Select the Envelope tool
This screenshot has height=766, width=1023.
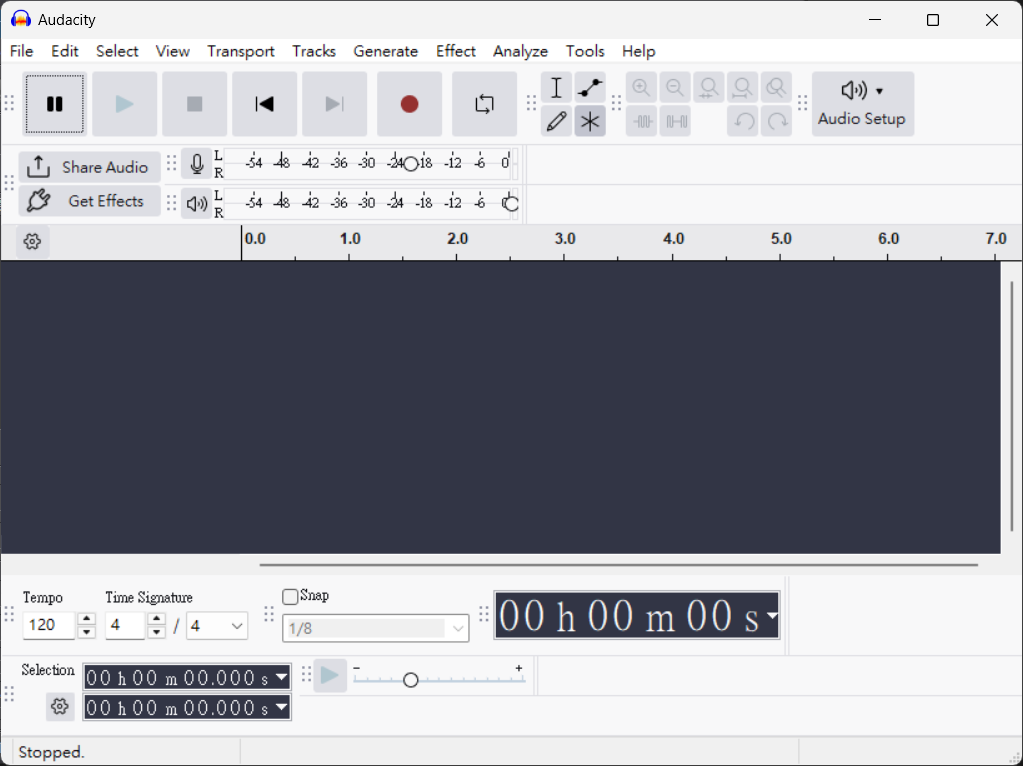[590, 88]
